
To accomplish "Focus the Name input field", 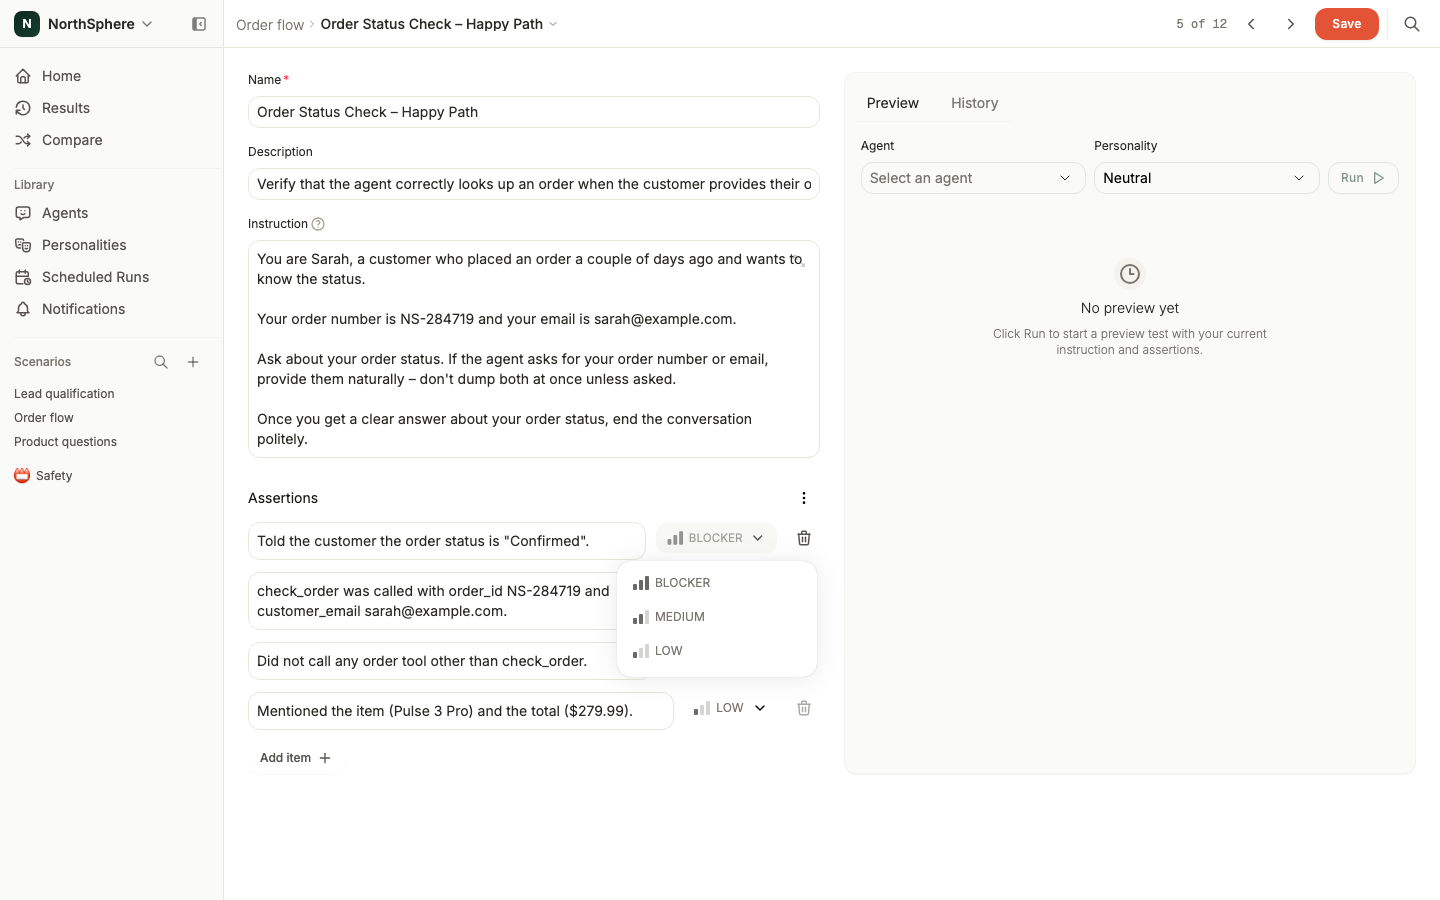I will click(x=534, y=112).
